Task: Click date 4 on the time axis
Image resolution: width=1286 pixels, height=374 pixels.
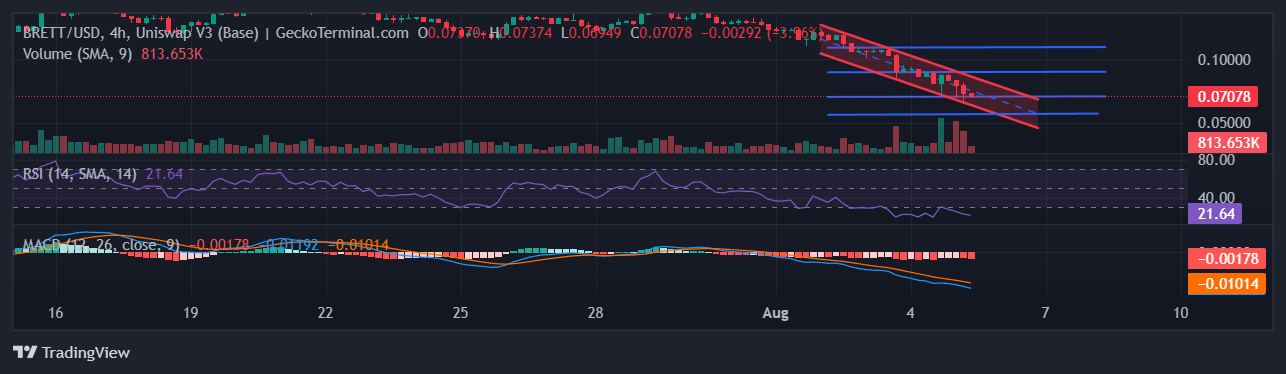Action: tap(910, 313)
